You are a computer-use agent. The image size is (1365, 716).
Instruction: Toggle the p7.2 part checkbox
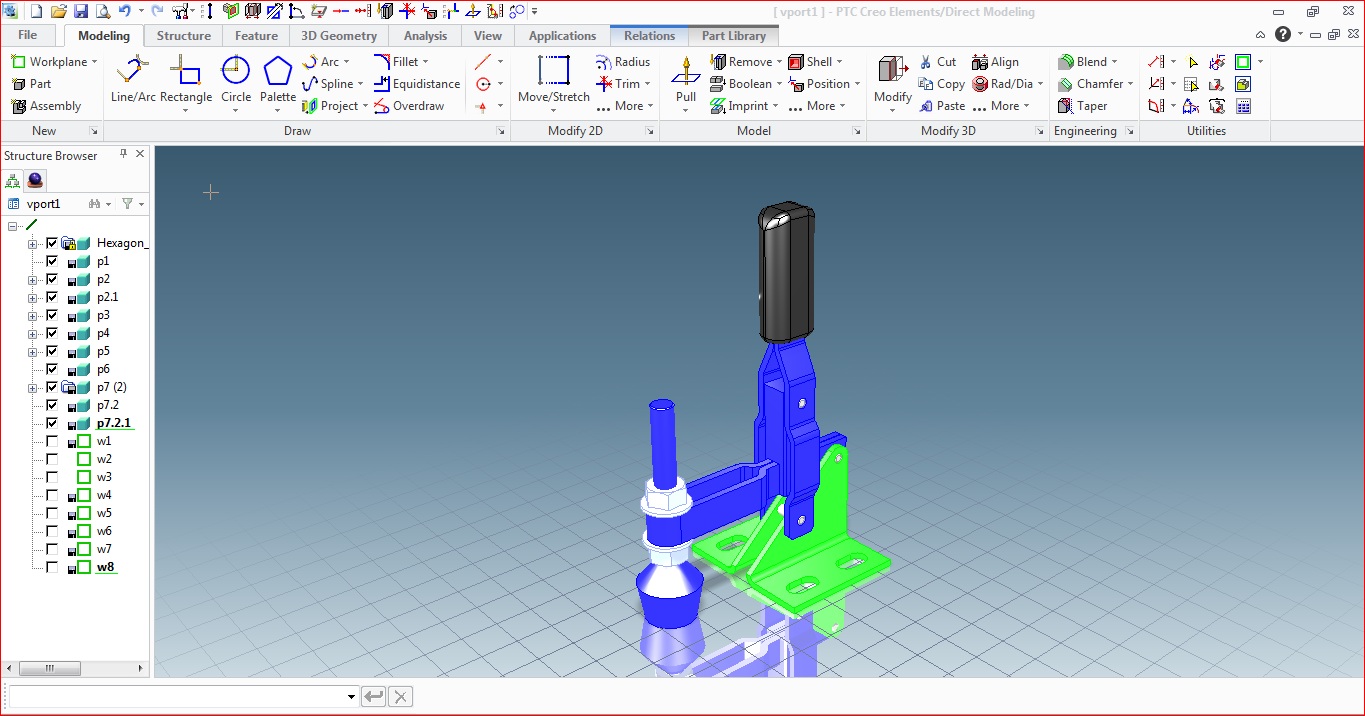(52, 405)
